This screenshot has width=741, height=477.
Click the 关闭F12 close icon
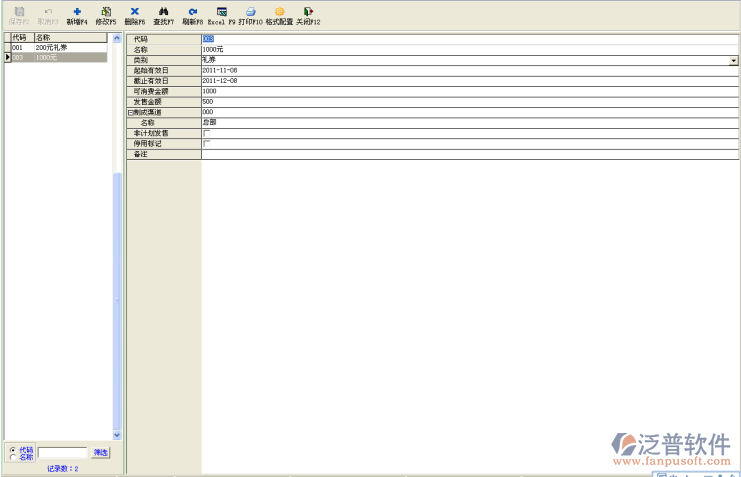tap(308, 12)
